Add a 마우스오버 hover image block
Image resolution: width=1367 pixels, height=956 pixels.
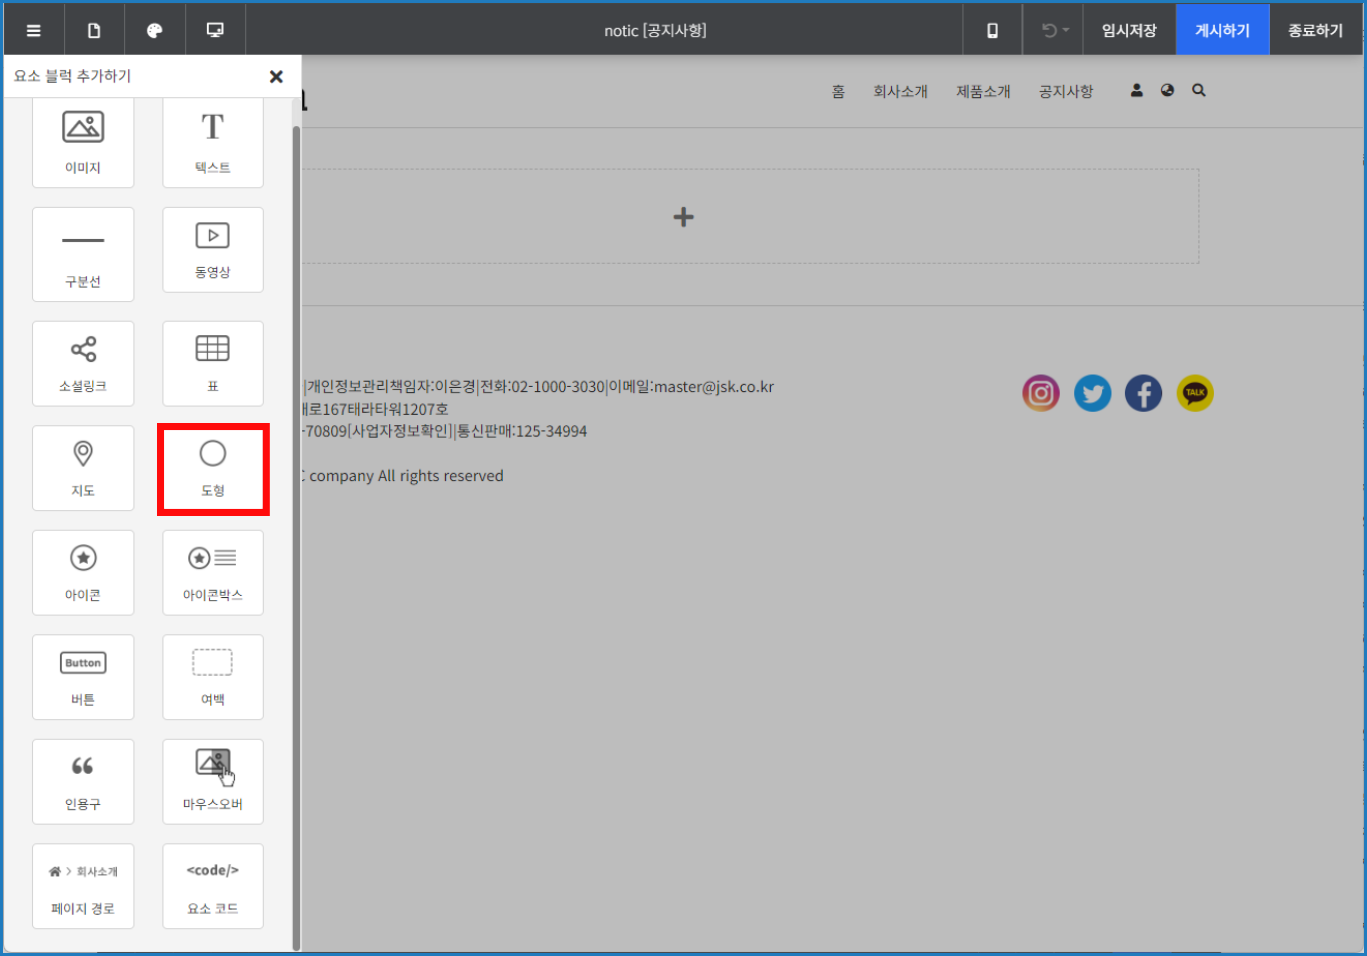213,781
